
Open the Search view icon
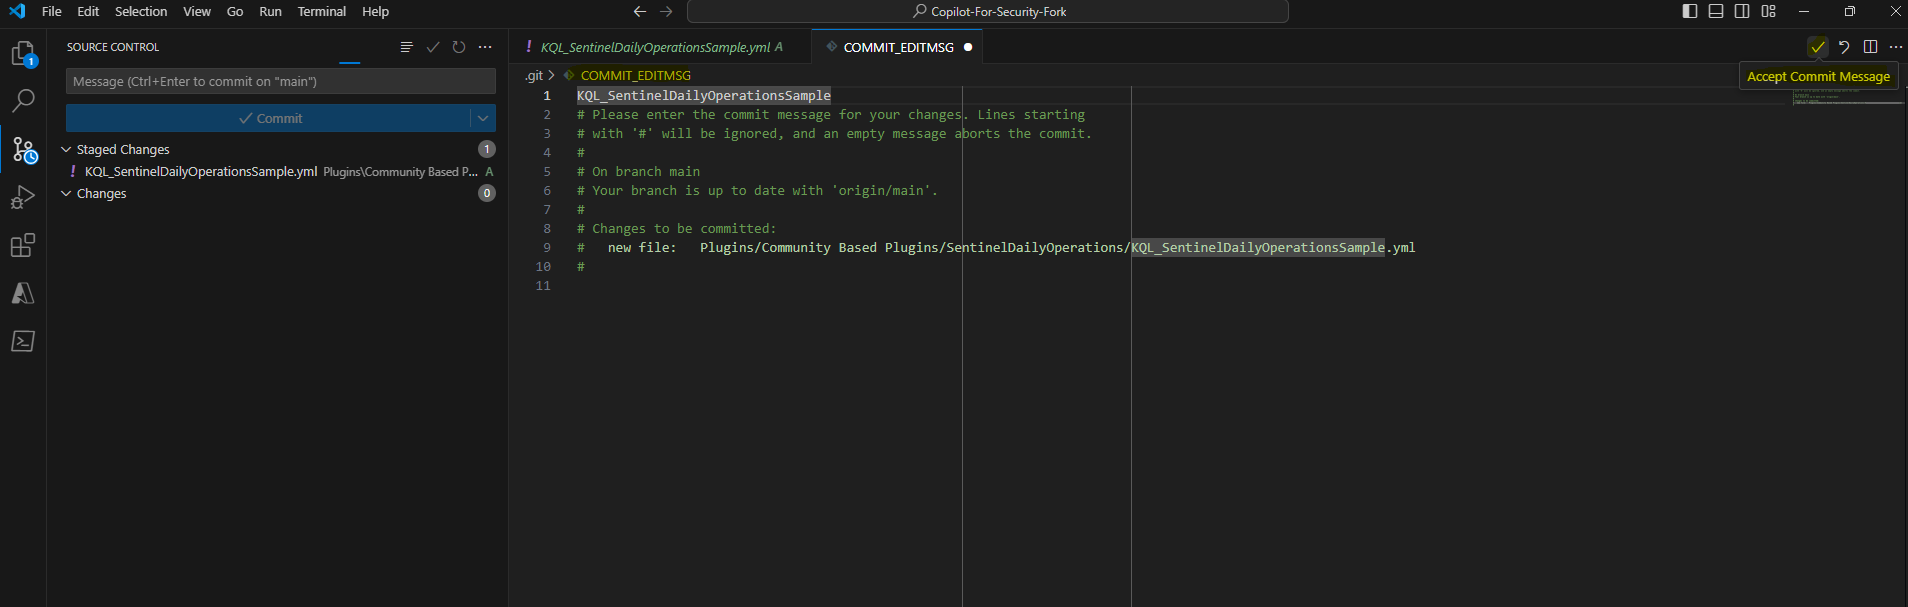coord(22,101)
